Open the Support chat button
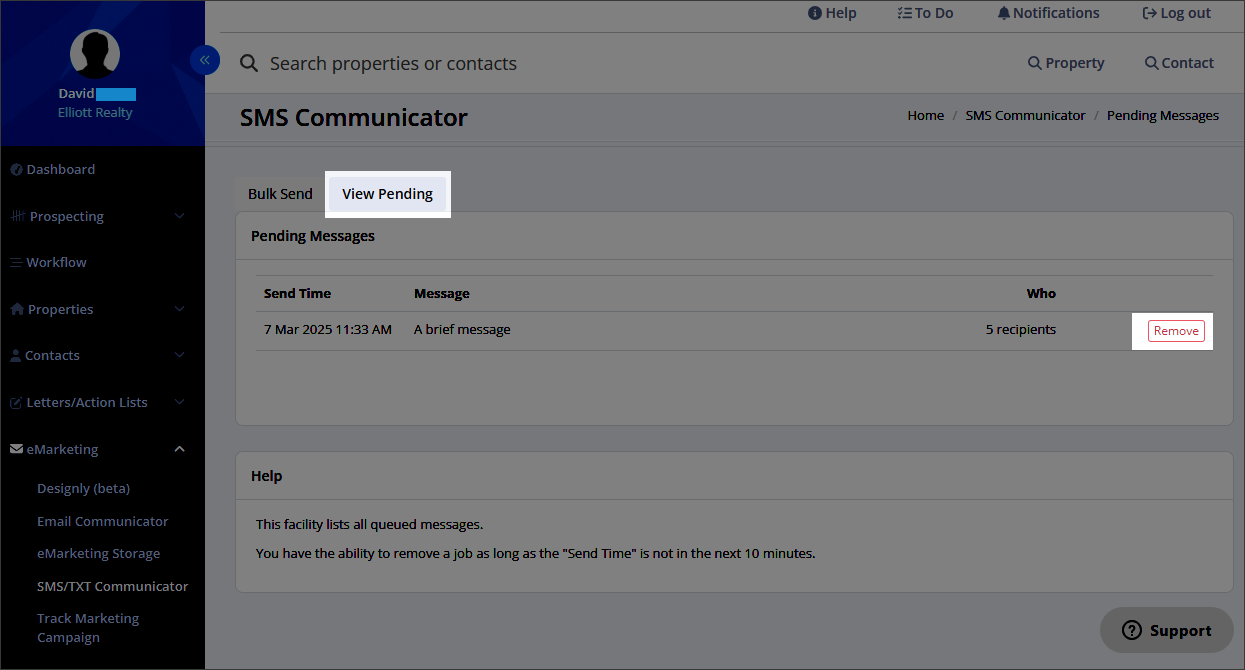Image resolution: width=1245 pixels, height=670 pixels. coord(1166,630)
